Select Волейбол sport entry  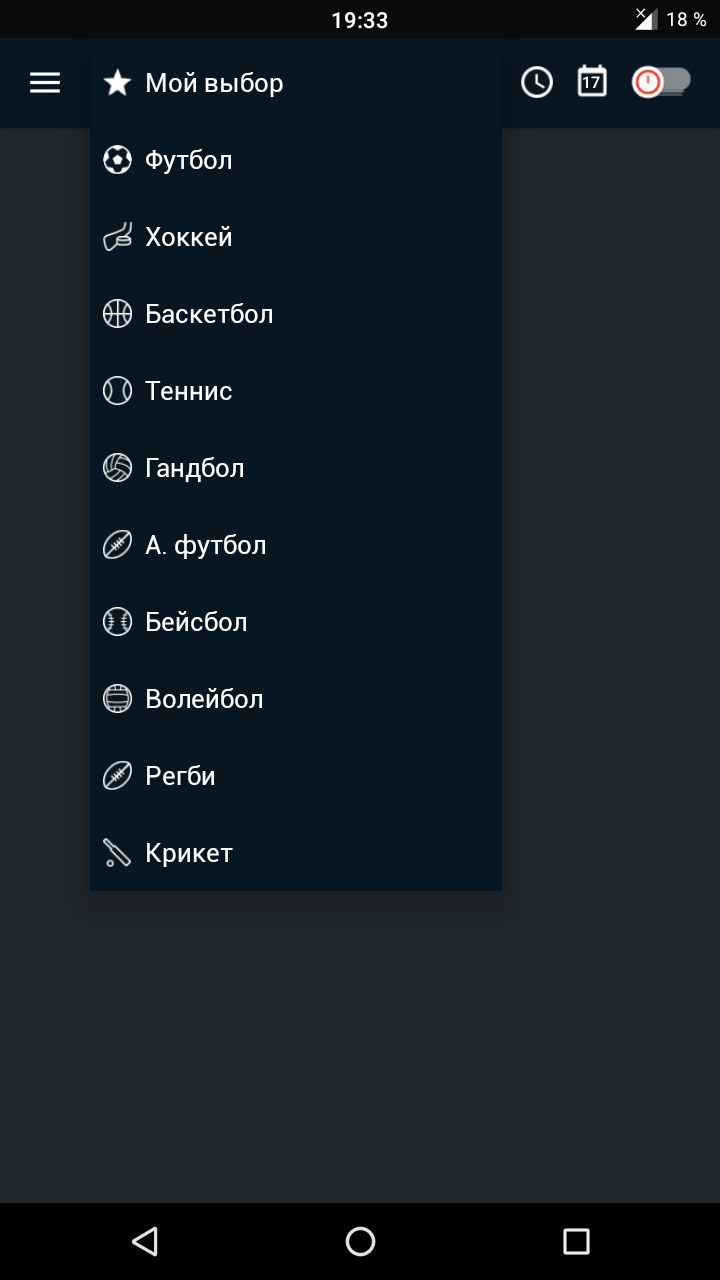click(x=296, y=699)
